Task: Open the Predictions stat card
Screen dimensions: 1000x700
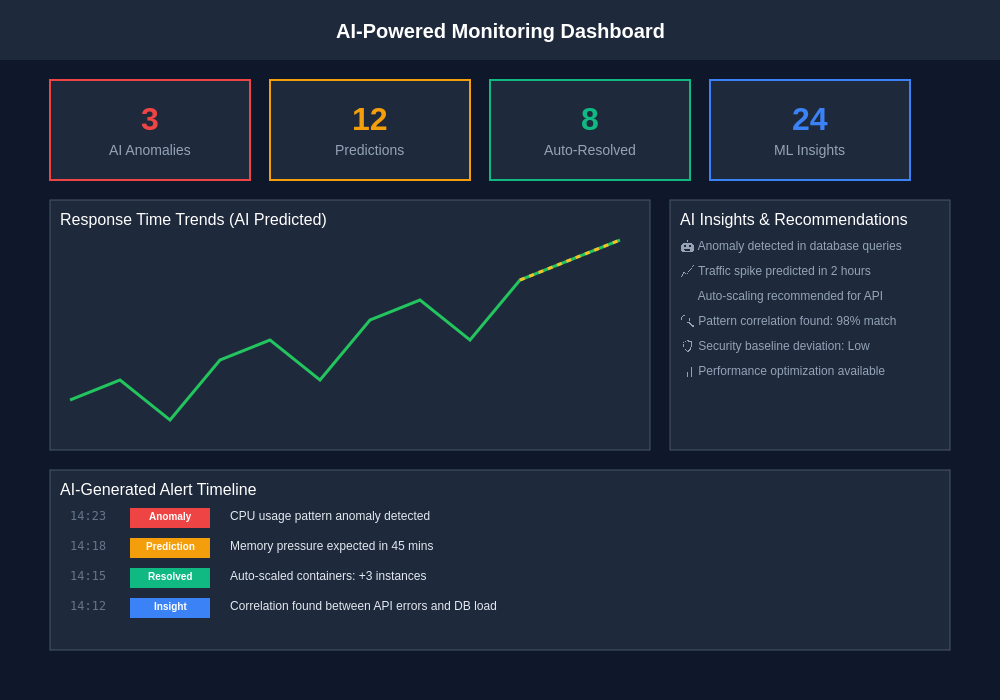Action: coord(370,130)
